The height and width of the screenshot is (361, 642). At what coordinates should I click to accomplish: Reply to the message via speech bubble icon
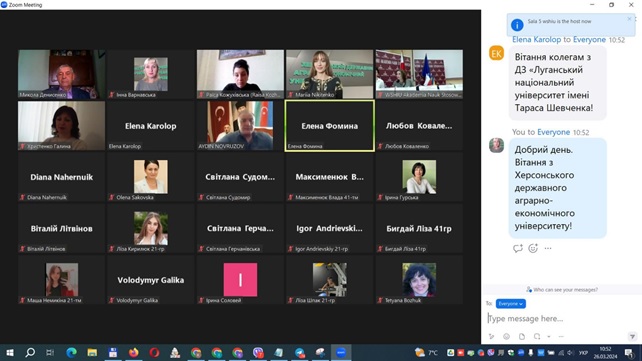click(x=518, y=248)
